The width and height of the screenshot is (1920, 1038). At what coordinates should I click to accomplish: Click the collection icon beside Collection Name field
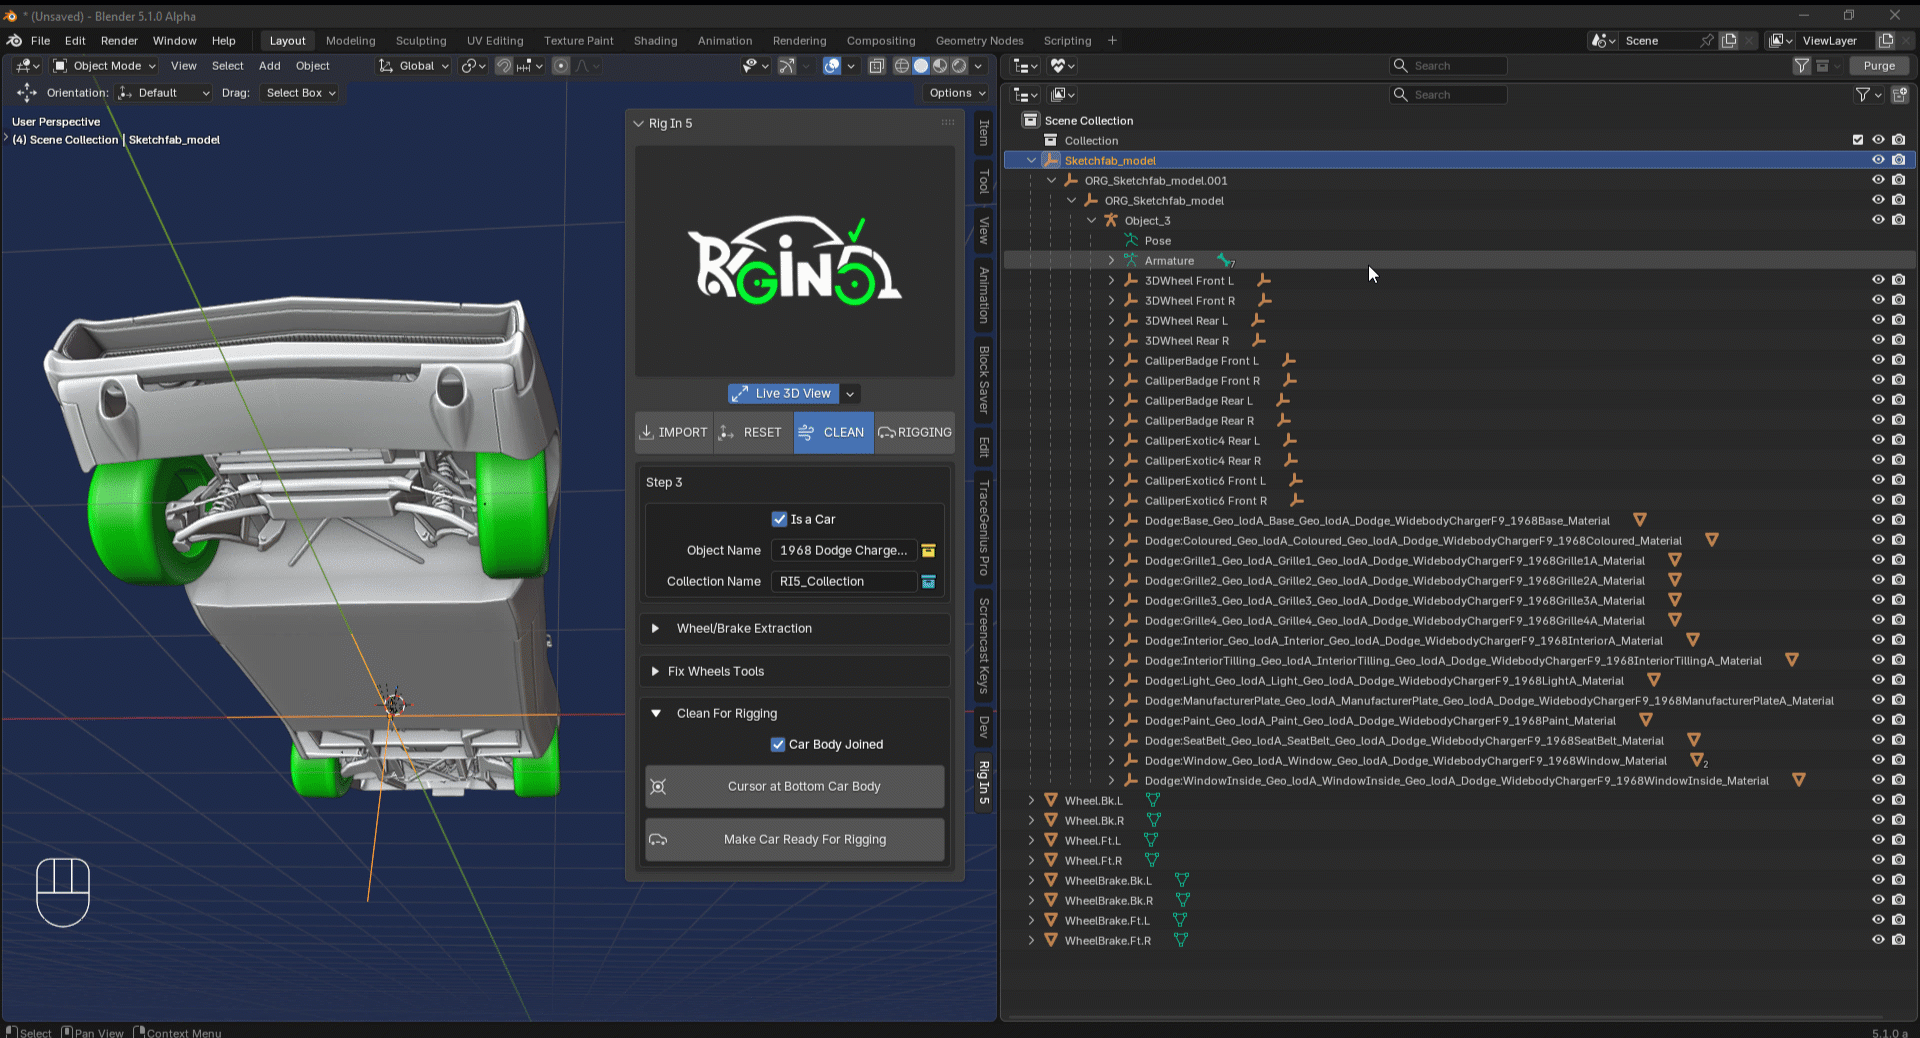(928, 582)
